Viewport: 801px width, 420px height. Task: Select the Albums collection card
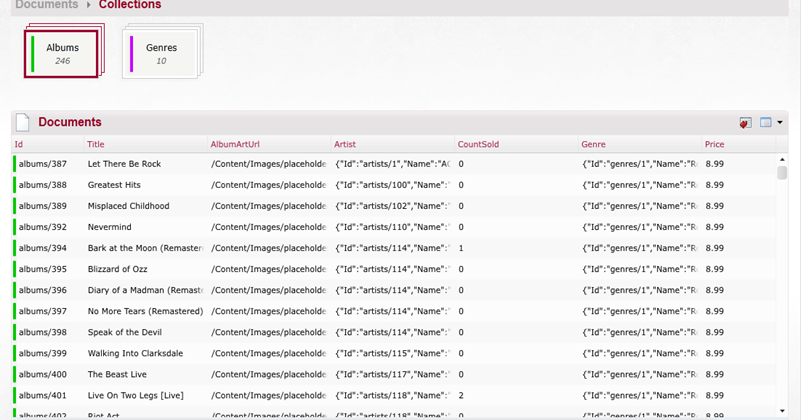pyautogui.click(x=61, y=54)
